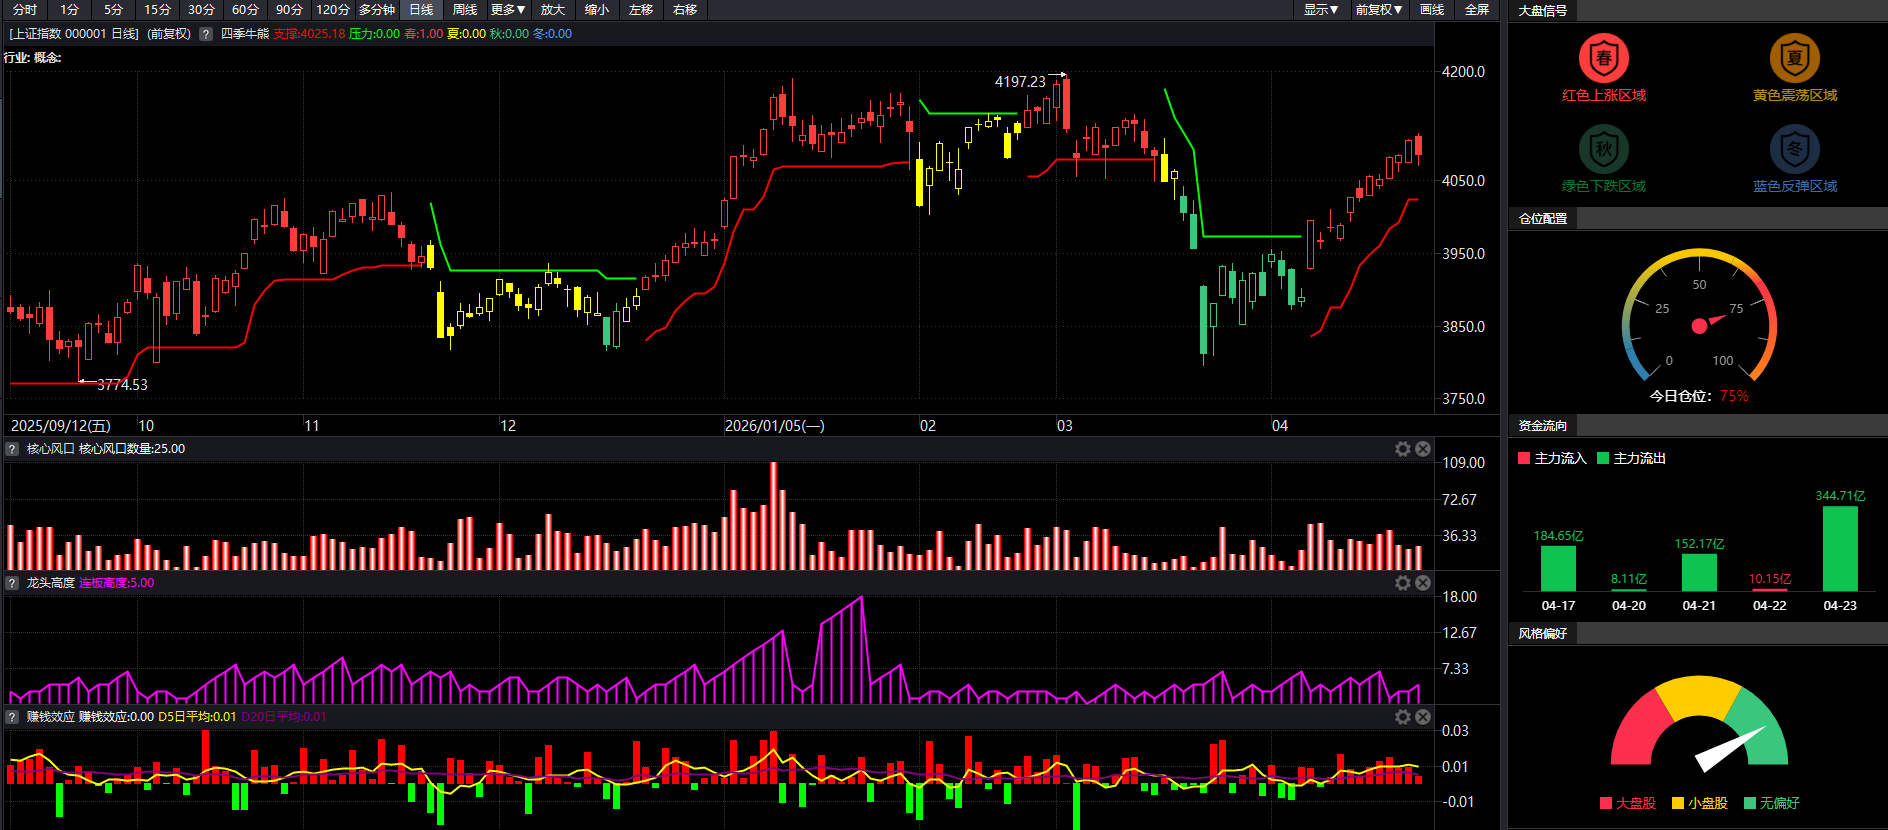
Task: Open the 资金流向 panel tab
Action: click(x=1543, y=426)
